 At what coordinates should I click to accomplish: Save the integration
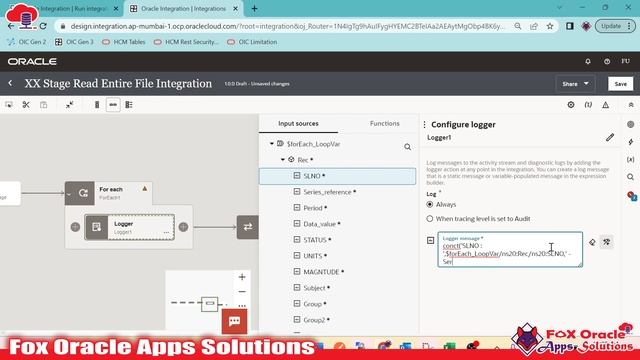coord(620,84)
